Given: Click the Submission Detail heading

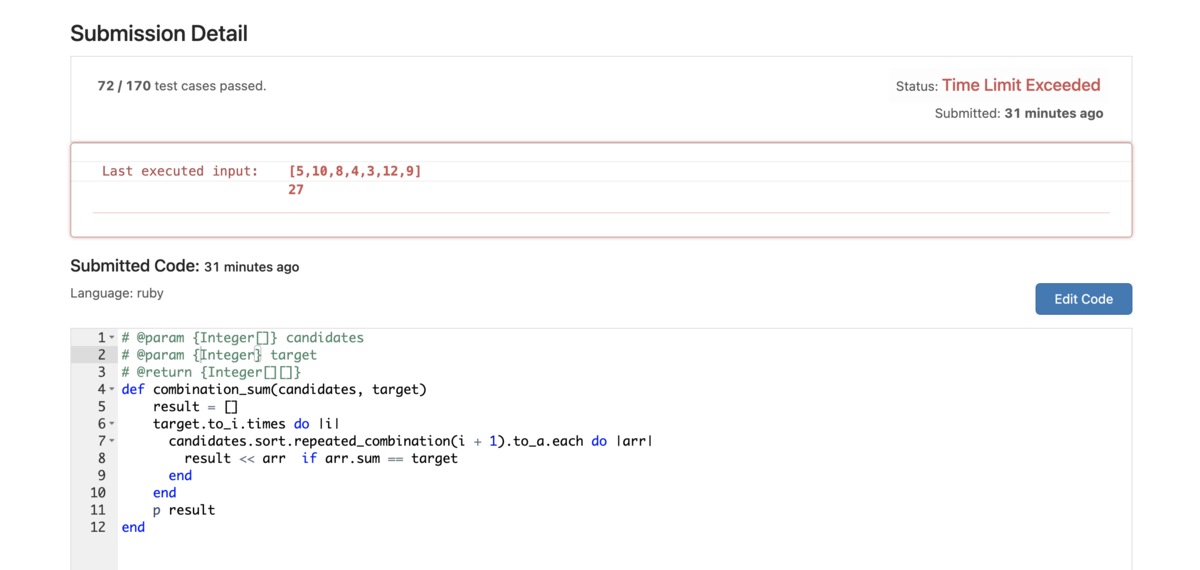Looking at the screenshot, I should click(x=159, y=33).
